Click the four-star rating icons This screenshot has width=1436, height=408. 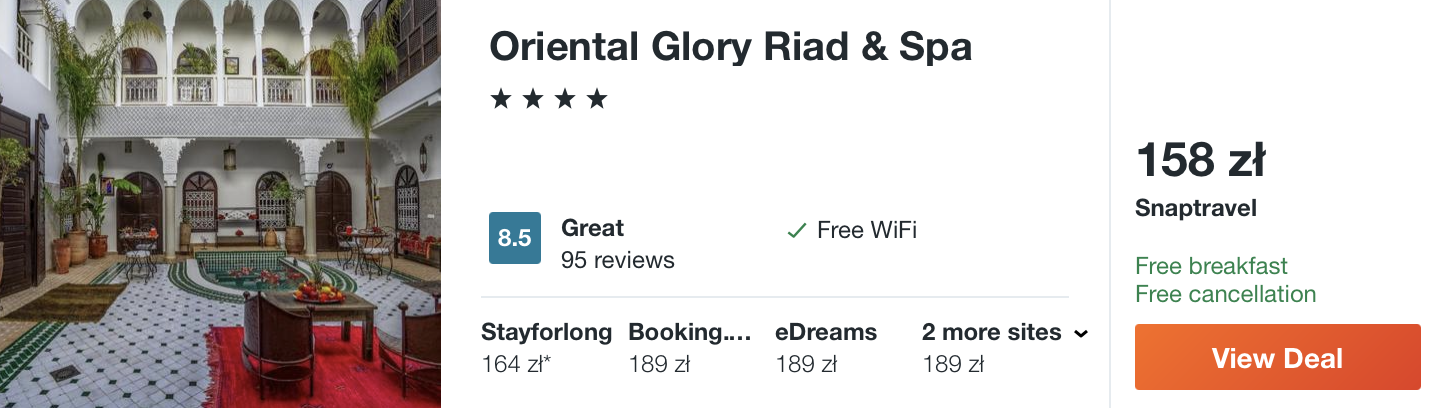coord(549,99)
